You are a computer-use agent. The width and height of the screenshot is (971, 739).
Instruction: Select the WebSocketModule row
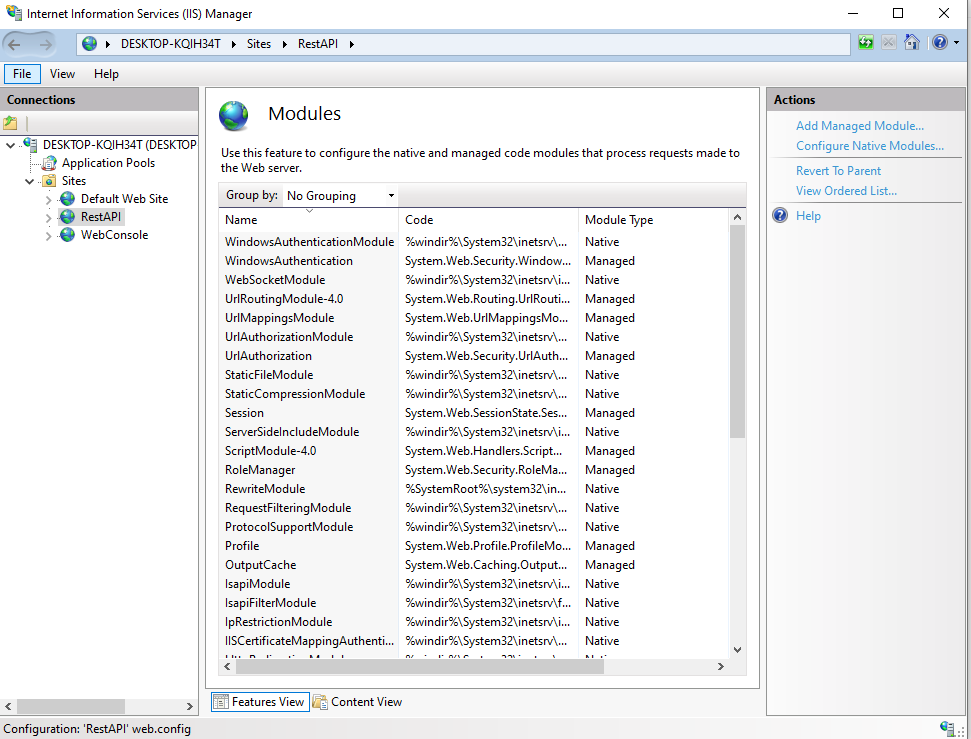pyautogui.click(x=474, y=280)
